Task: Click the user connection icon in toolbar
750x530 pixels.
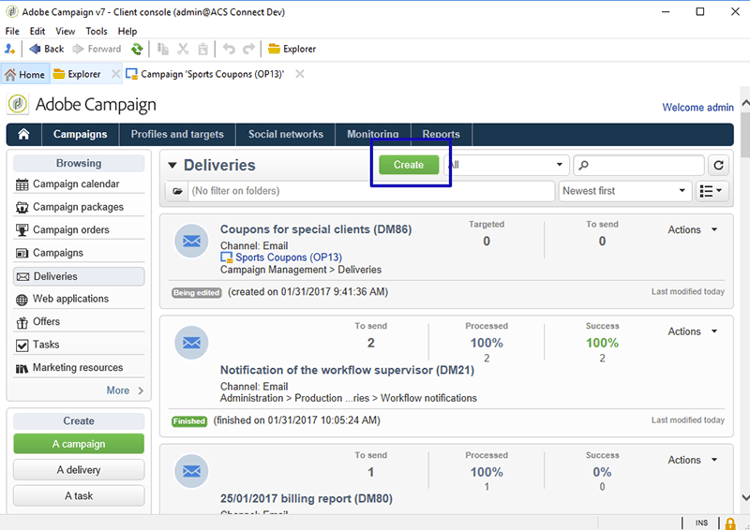Action: pos(10,49)
